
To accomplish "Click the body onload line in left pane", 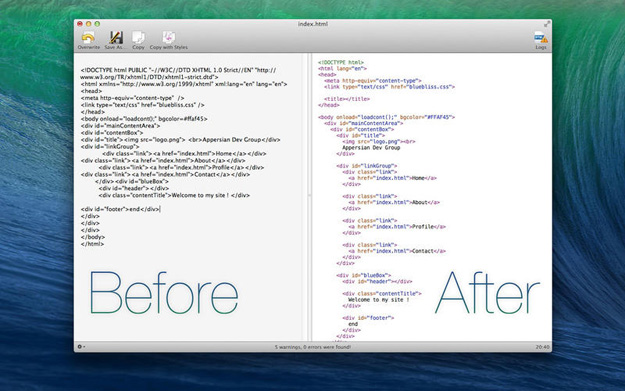I will click(x=144, y=119).
